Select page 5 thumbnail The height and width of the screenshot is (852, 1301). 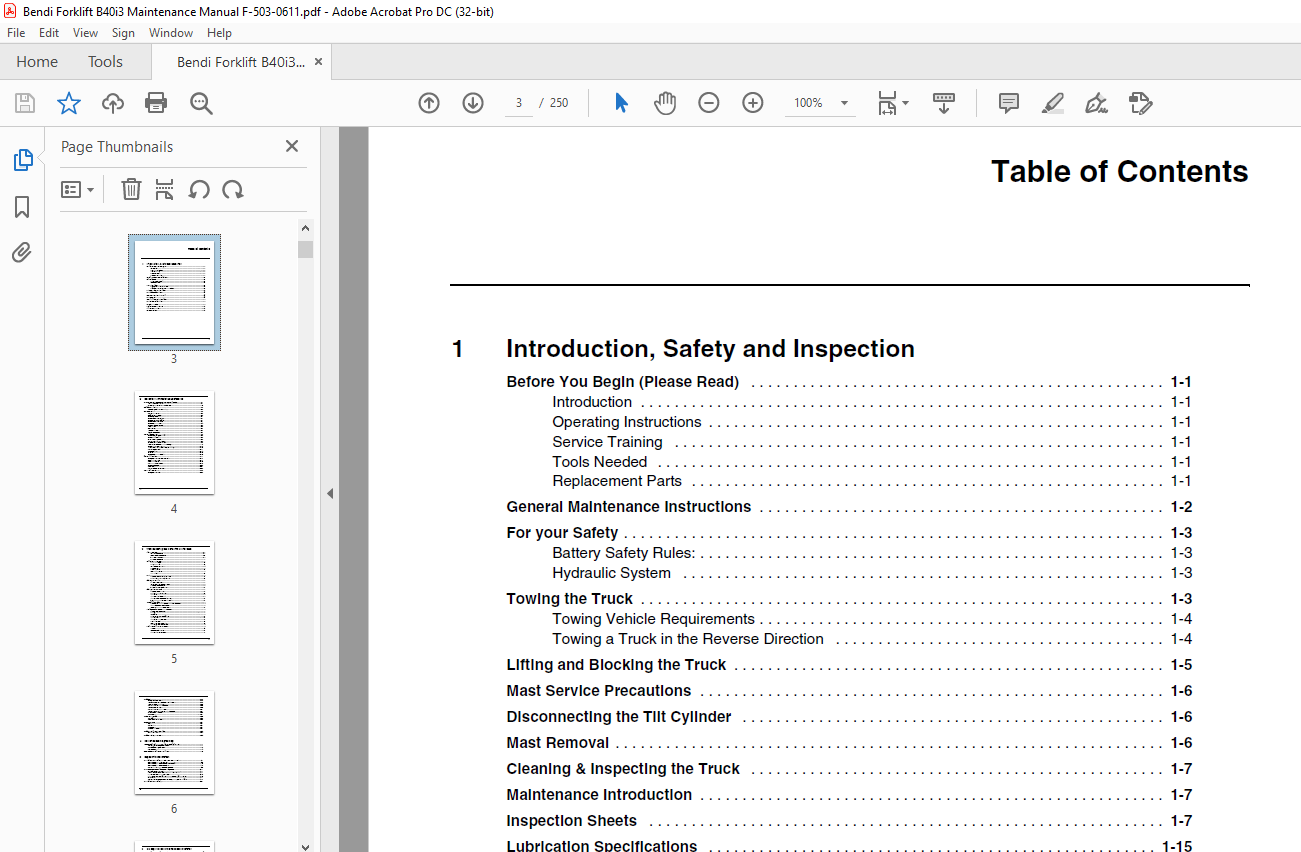tap(174, 593)
